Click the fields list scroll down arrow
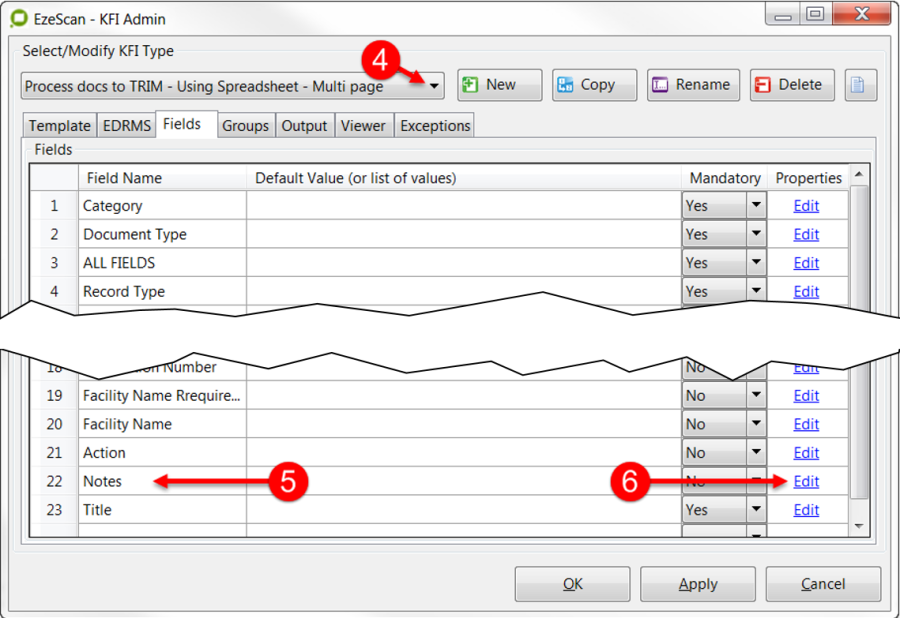This screenshot has width=900, height=618. tap(858, 525)
